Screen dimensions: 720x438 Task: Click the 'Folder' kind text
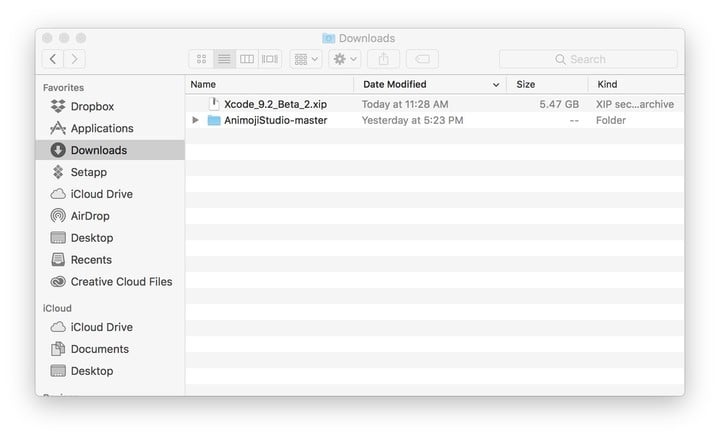pos(611,120)
